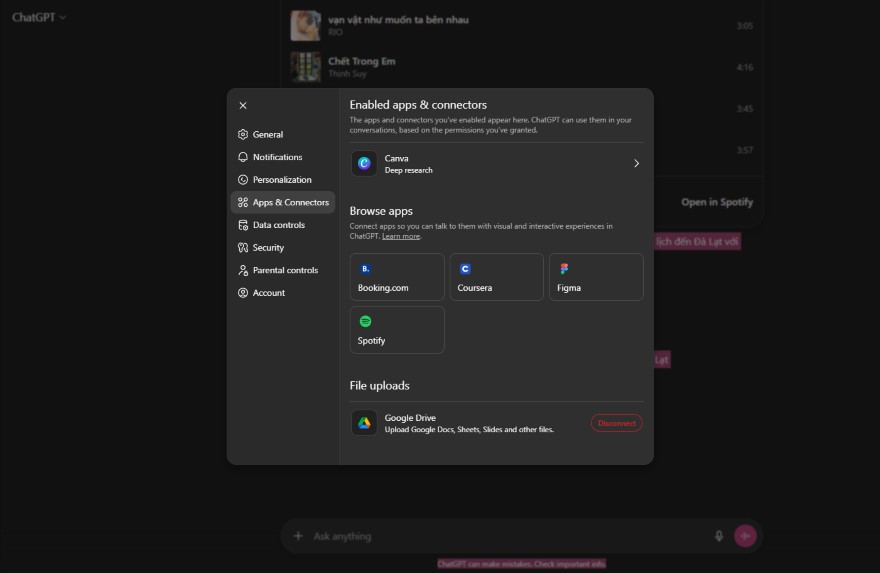This screenshot has height=573, width=880.
Task: Open the General settings section
Action: click(x=282, y=135)
